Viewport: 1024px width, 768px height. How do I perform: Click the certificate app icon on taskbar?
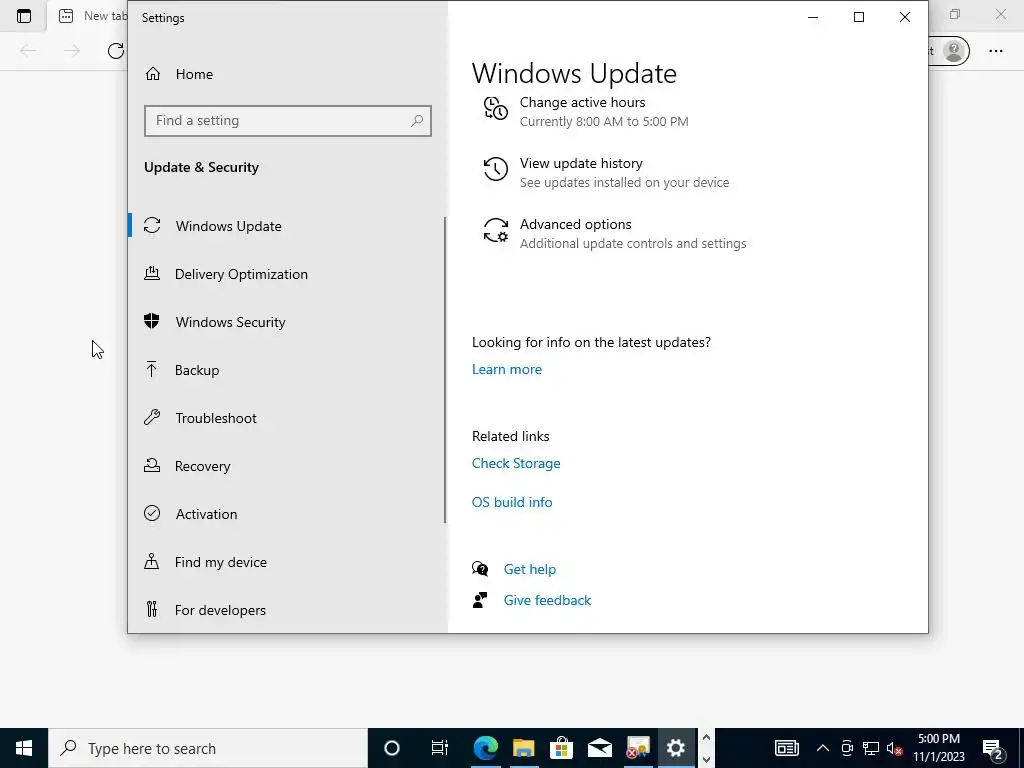(637, 748)
